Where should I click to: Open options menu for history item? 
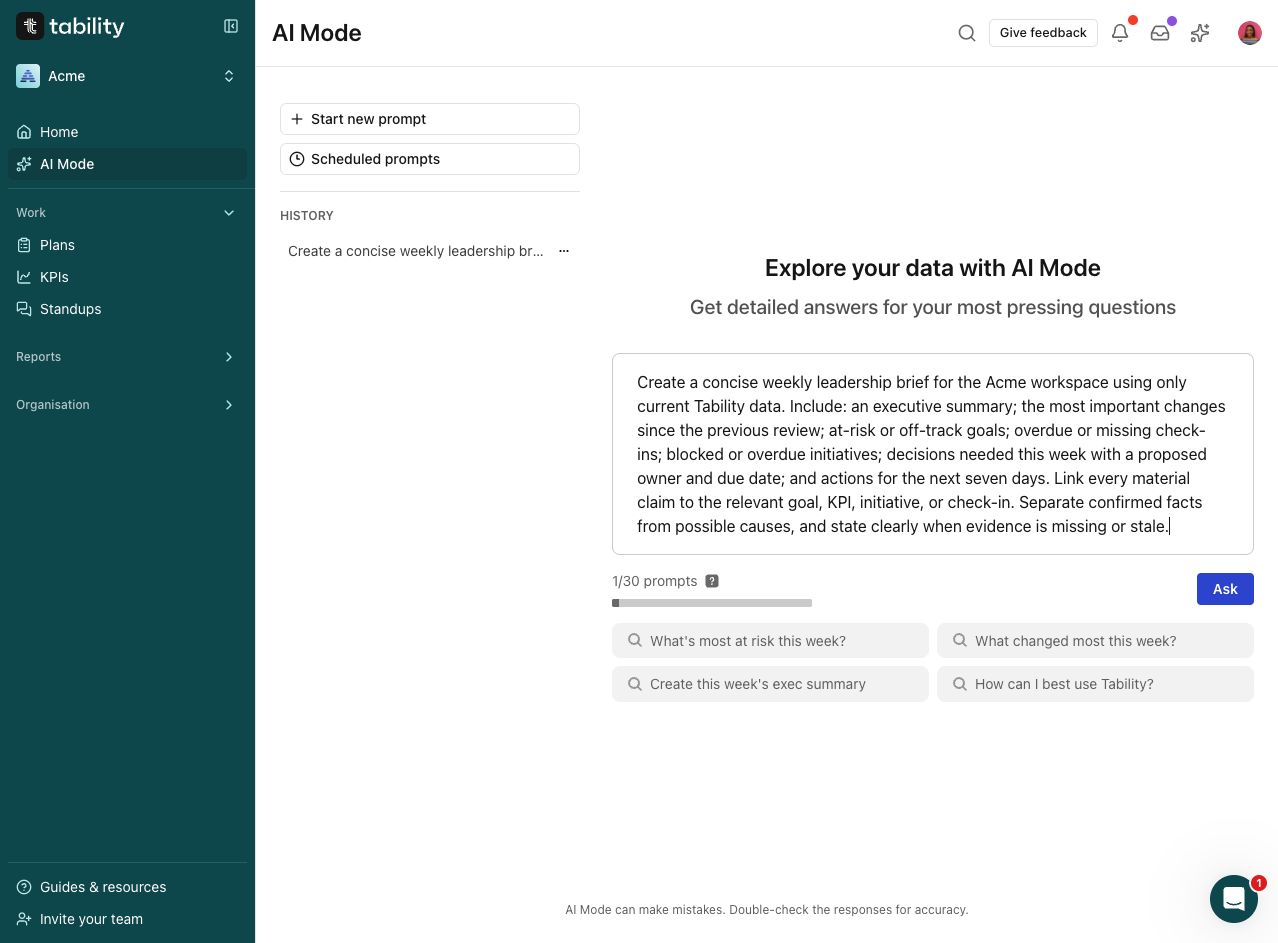(x=564, y=251)
